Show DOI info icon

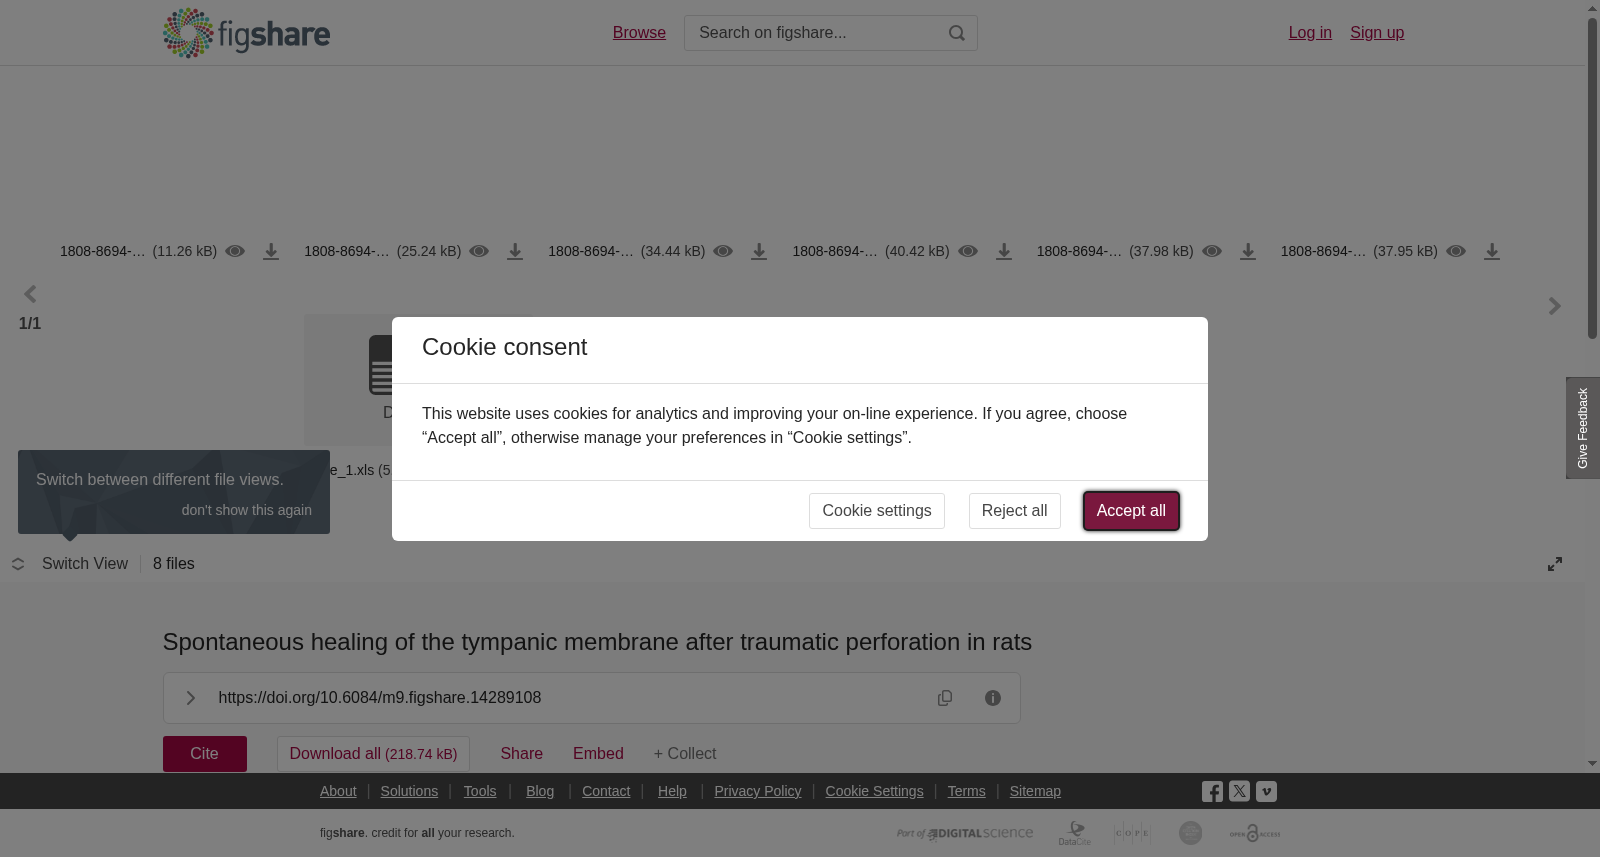(x=993, y=698)
